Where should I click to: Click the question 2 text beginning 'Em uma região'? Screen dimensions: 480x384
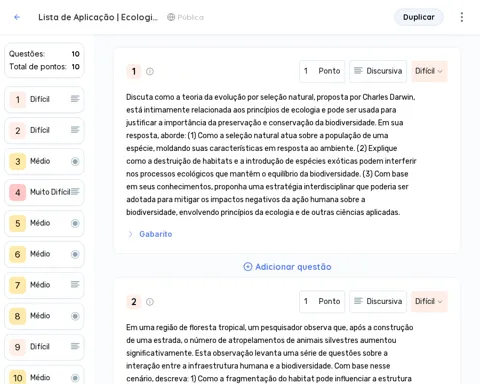click(270, 353)
